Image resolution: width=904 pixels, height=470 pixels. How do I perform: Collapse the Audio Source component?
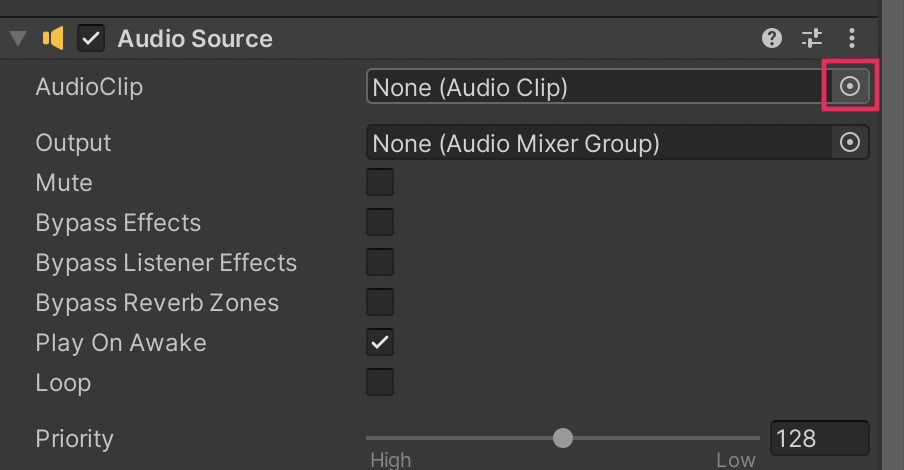[x=18, y=39]
